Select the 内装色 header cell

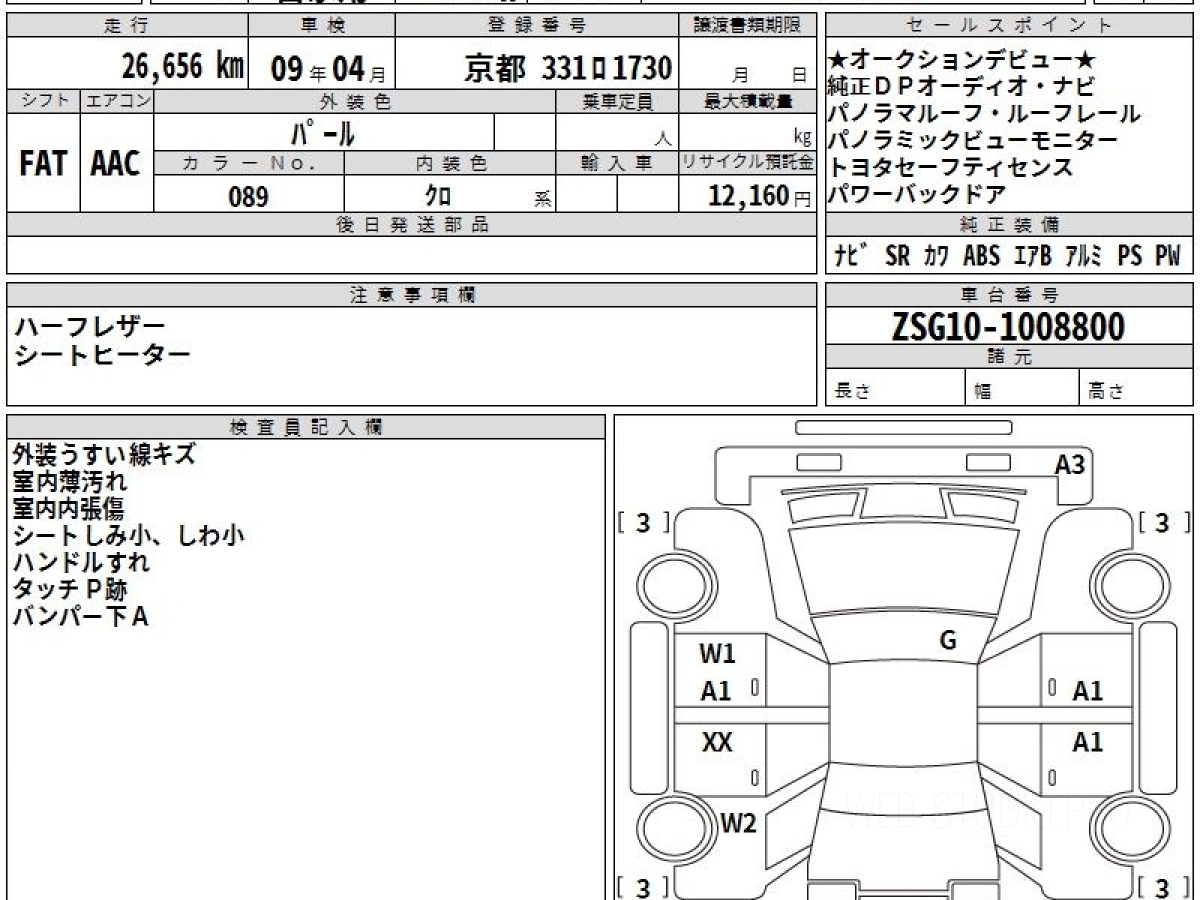click(450, 163)
